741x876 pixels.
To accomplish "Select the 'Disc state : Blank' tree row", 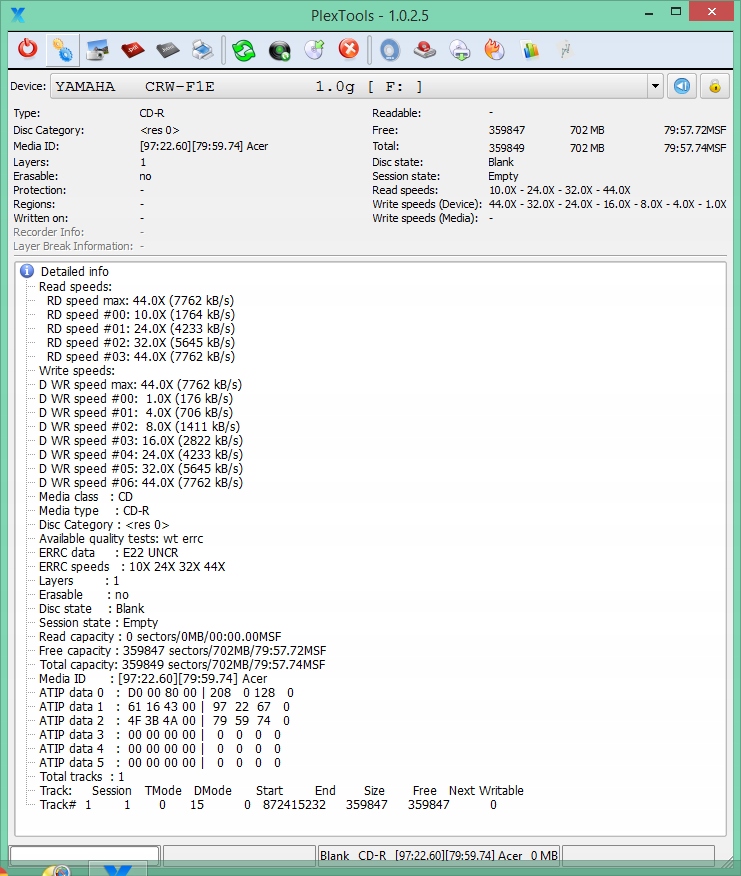I will tap(92, 608).
